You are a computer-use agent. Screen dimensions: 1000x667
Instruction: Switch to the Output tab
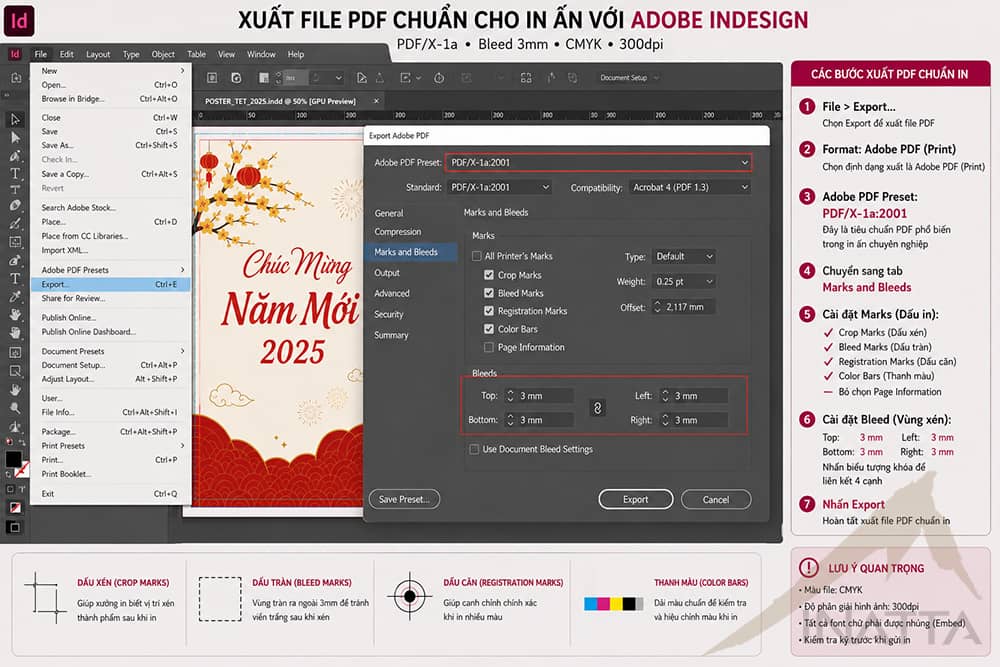386,272
